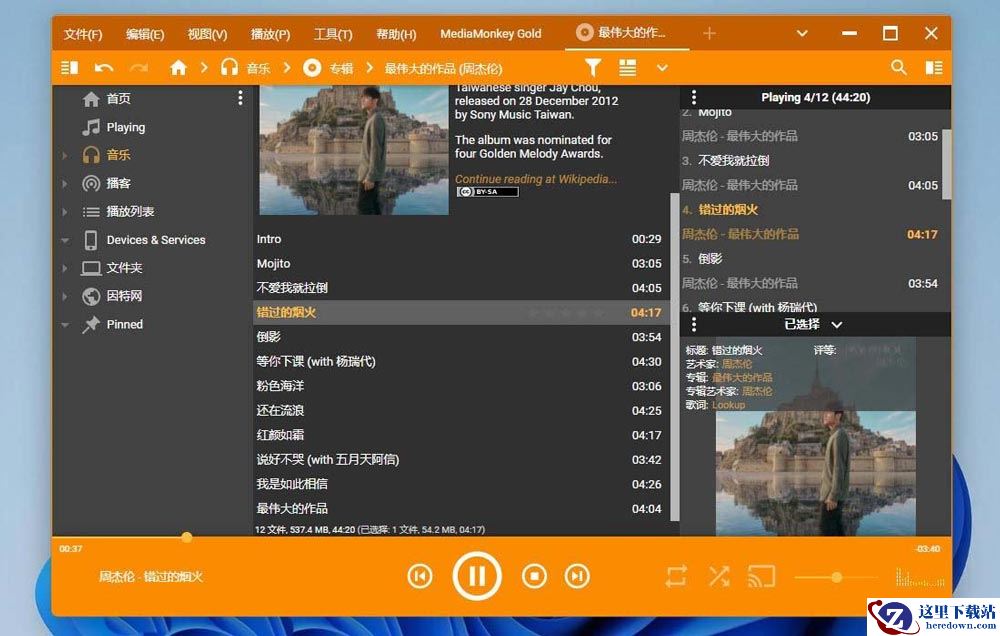Pause the currently playing song

click(x=477, y=576)
